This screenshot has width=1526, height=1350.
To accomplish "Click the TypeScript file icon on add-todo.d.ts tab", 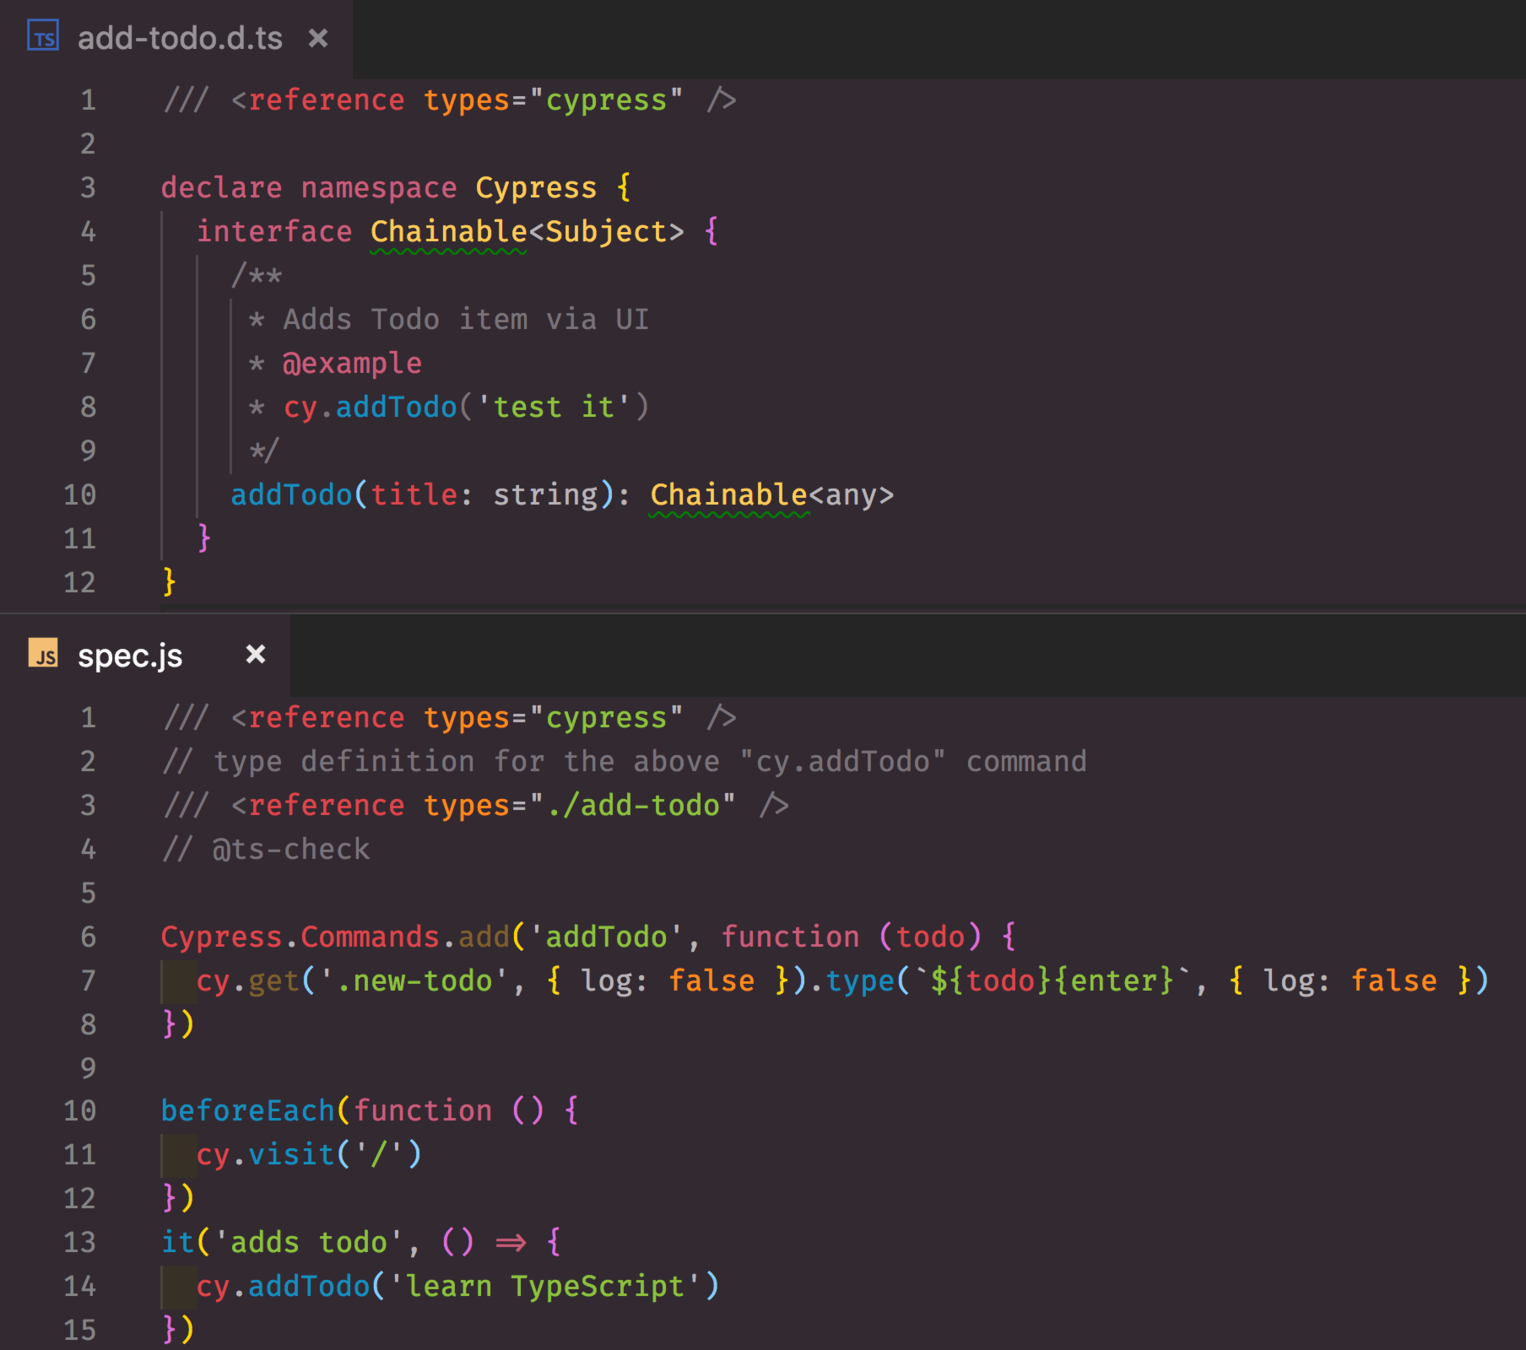I will coord(43,37).
